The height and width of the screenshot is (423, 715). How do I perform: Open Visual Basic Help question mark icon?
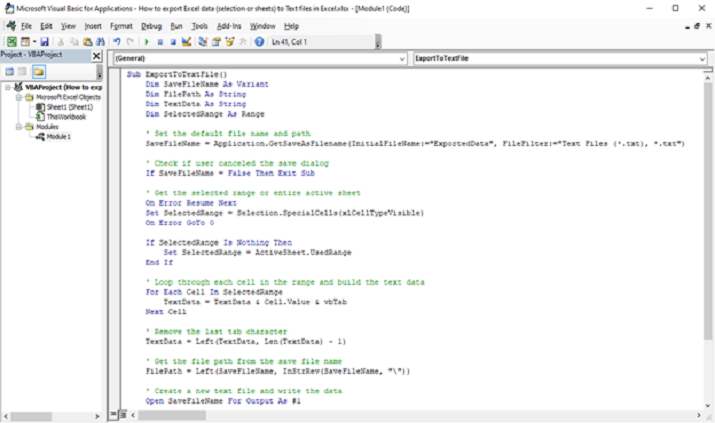tap(259, 42)
